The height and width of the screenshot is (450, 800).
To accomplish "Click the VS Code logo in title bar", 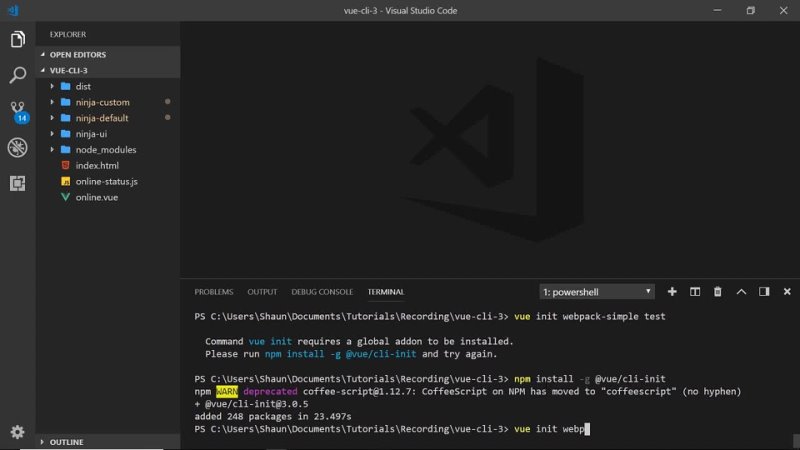I will (14, 10).
